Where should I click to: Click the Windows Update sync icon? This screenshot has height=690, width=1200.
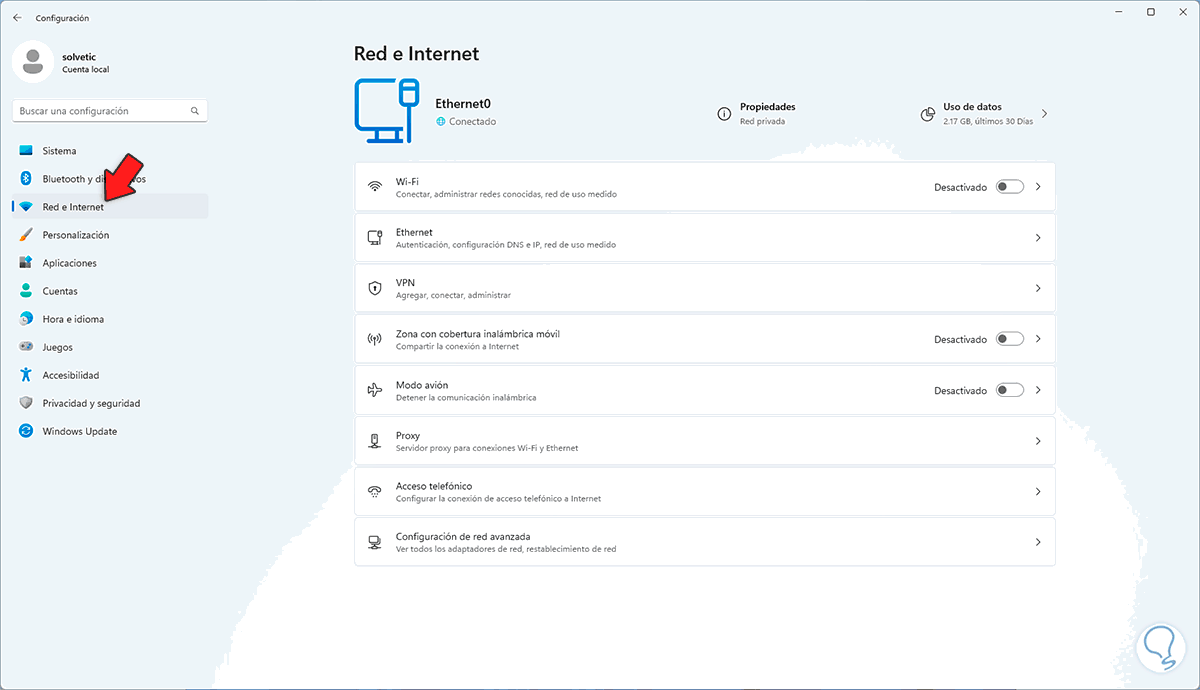pos(26,431)
